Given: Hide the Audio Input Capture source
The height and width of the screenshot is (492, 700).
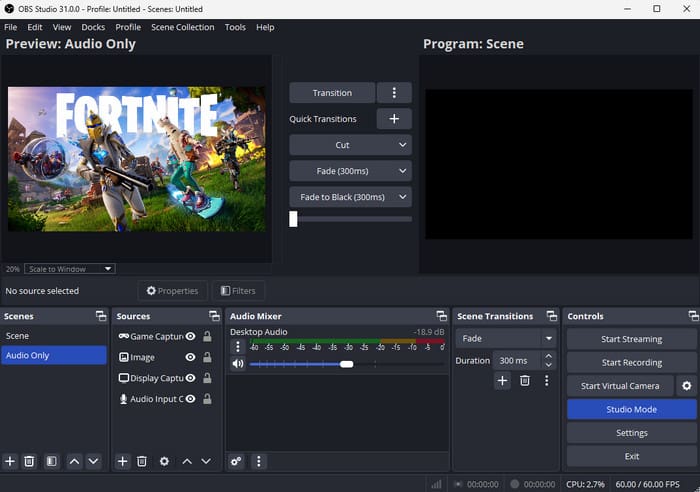Looking at the screenshot, I should (x=191, y=399).
